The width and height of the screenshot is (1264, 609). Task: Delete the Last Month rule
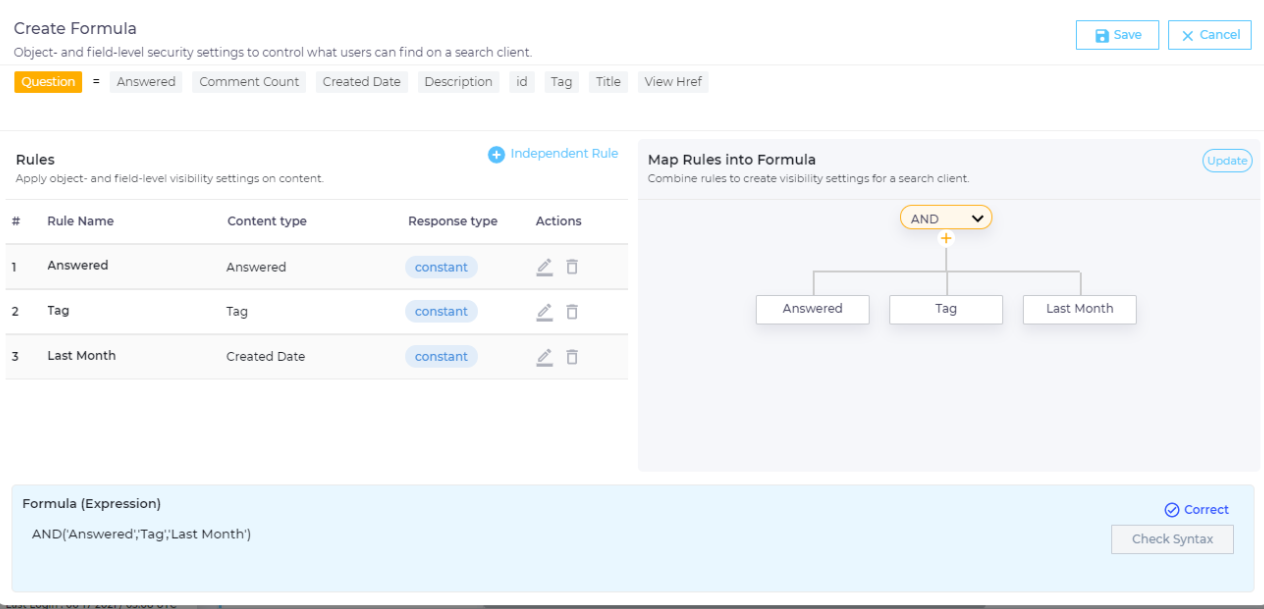pyautogui.click(x=572, y=357)
